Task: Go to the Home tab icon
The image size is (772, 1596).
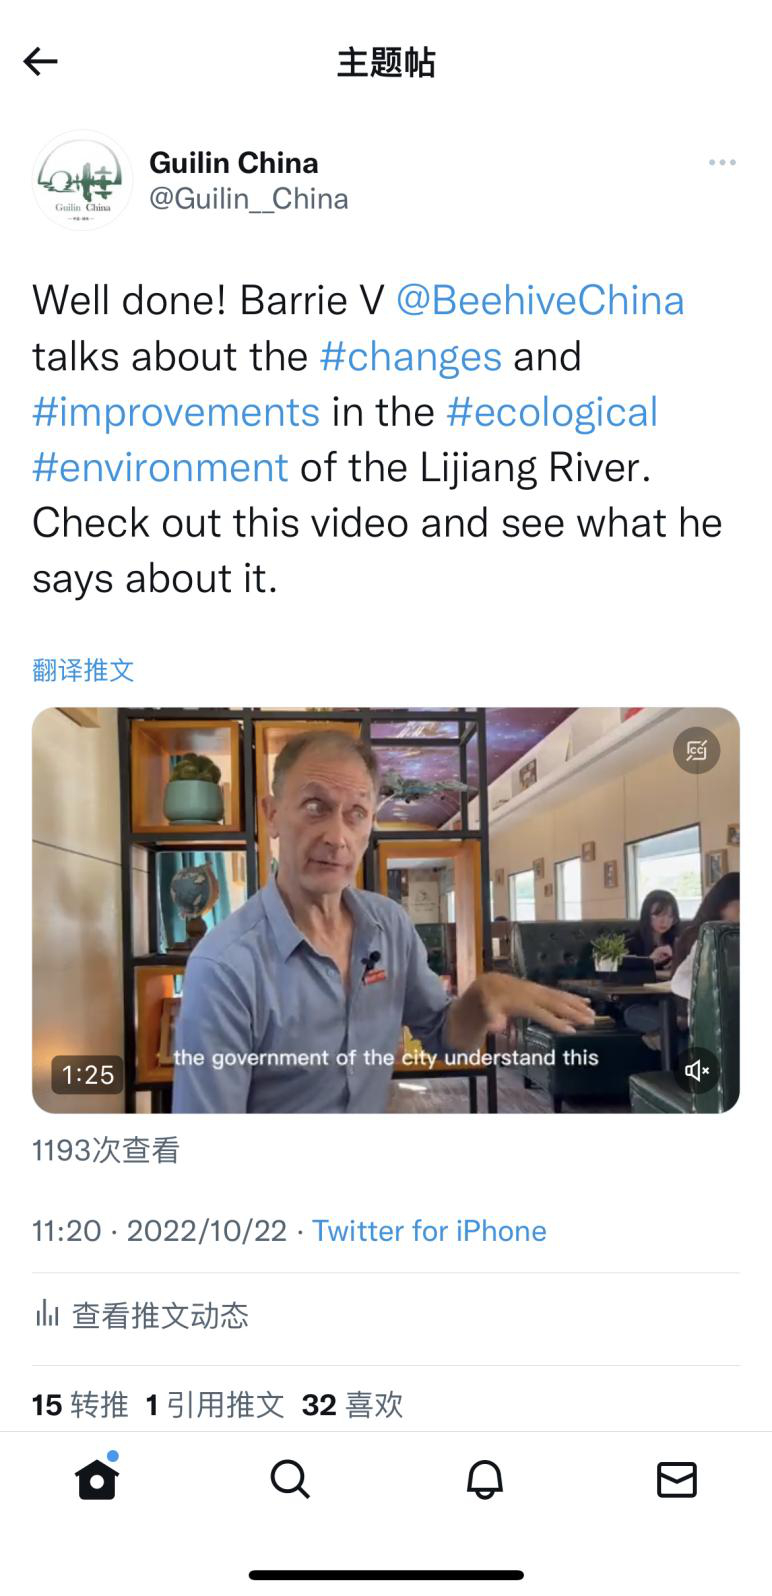Action: (x=97, y=1479)
